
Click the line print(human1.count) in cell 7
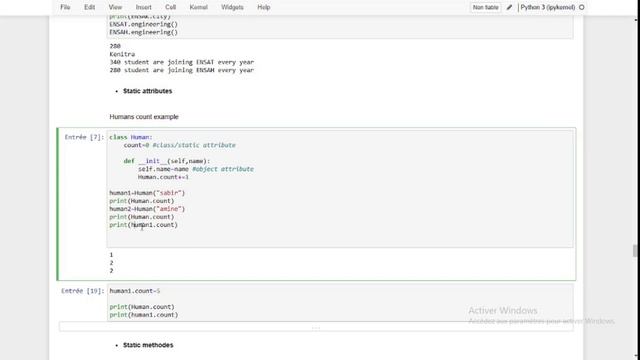point(143,225)
